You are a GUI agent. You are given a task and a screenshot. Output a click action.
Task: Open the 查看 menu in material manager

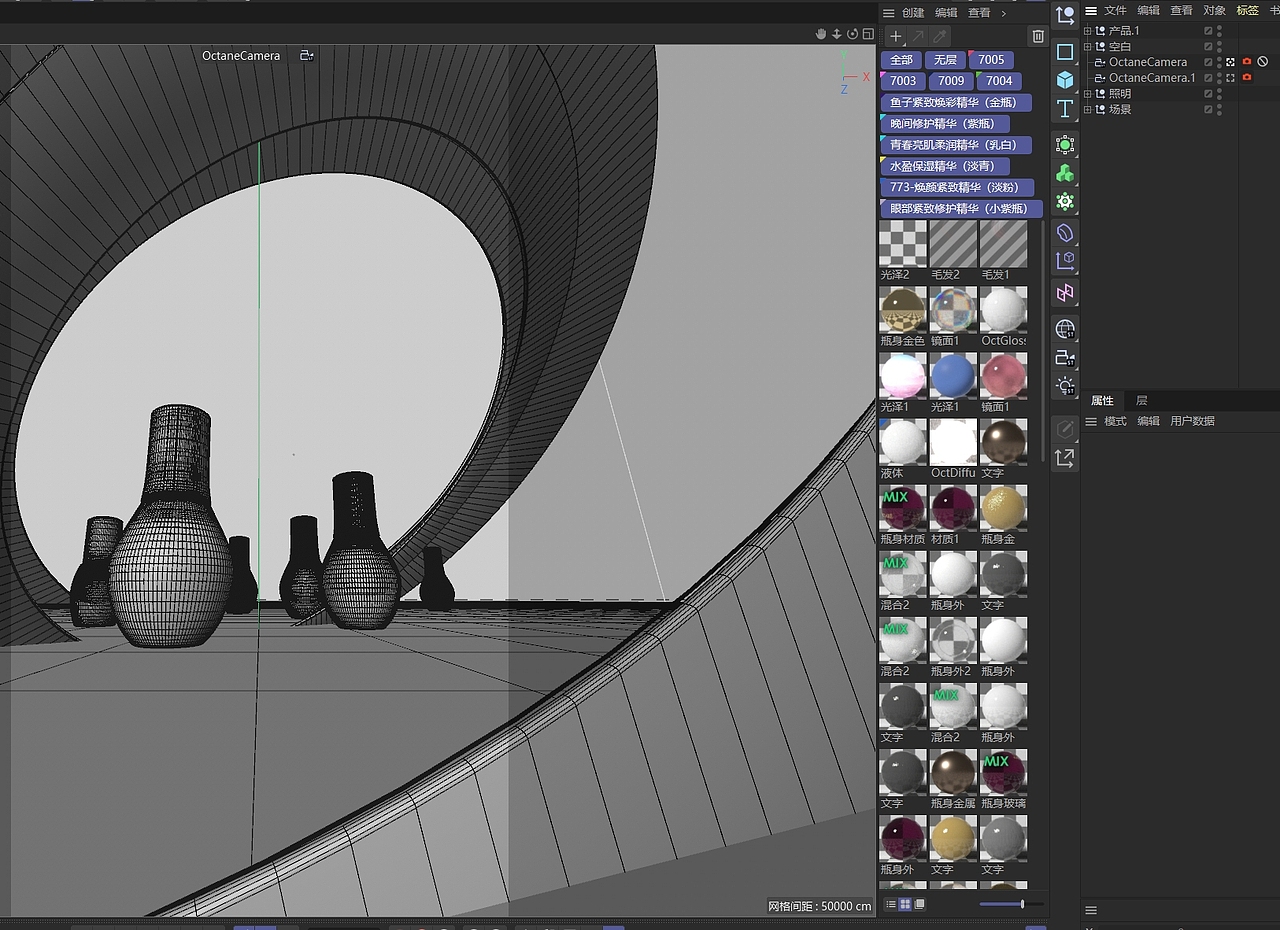(979, 13)
